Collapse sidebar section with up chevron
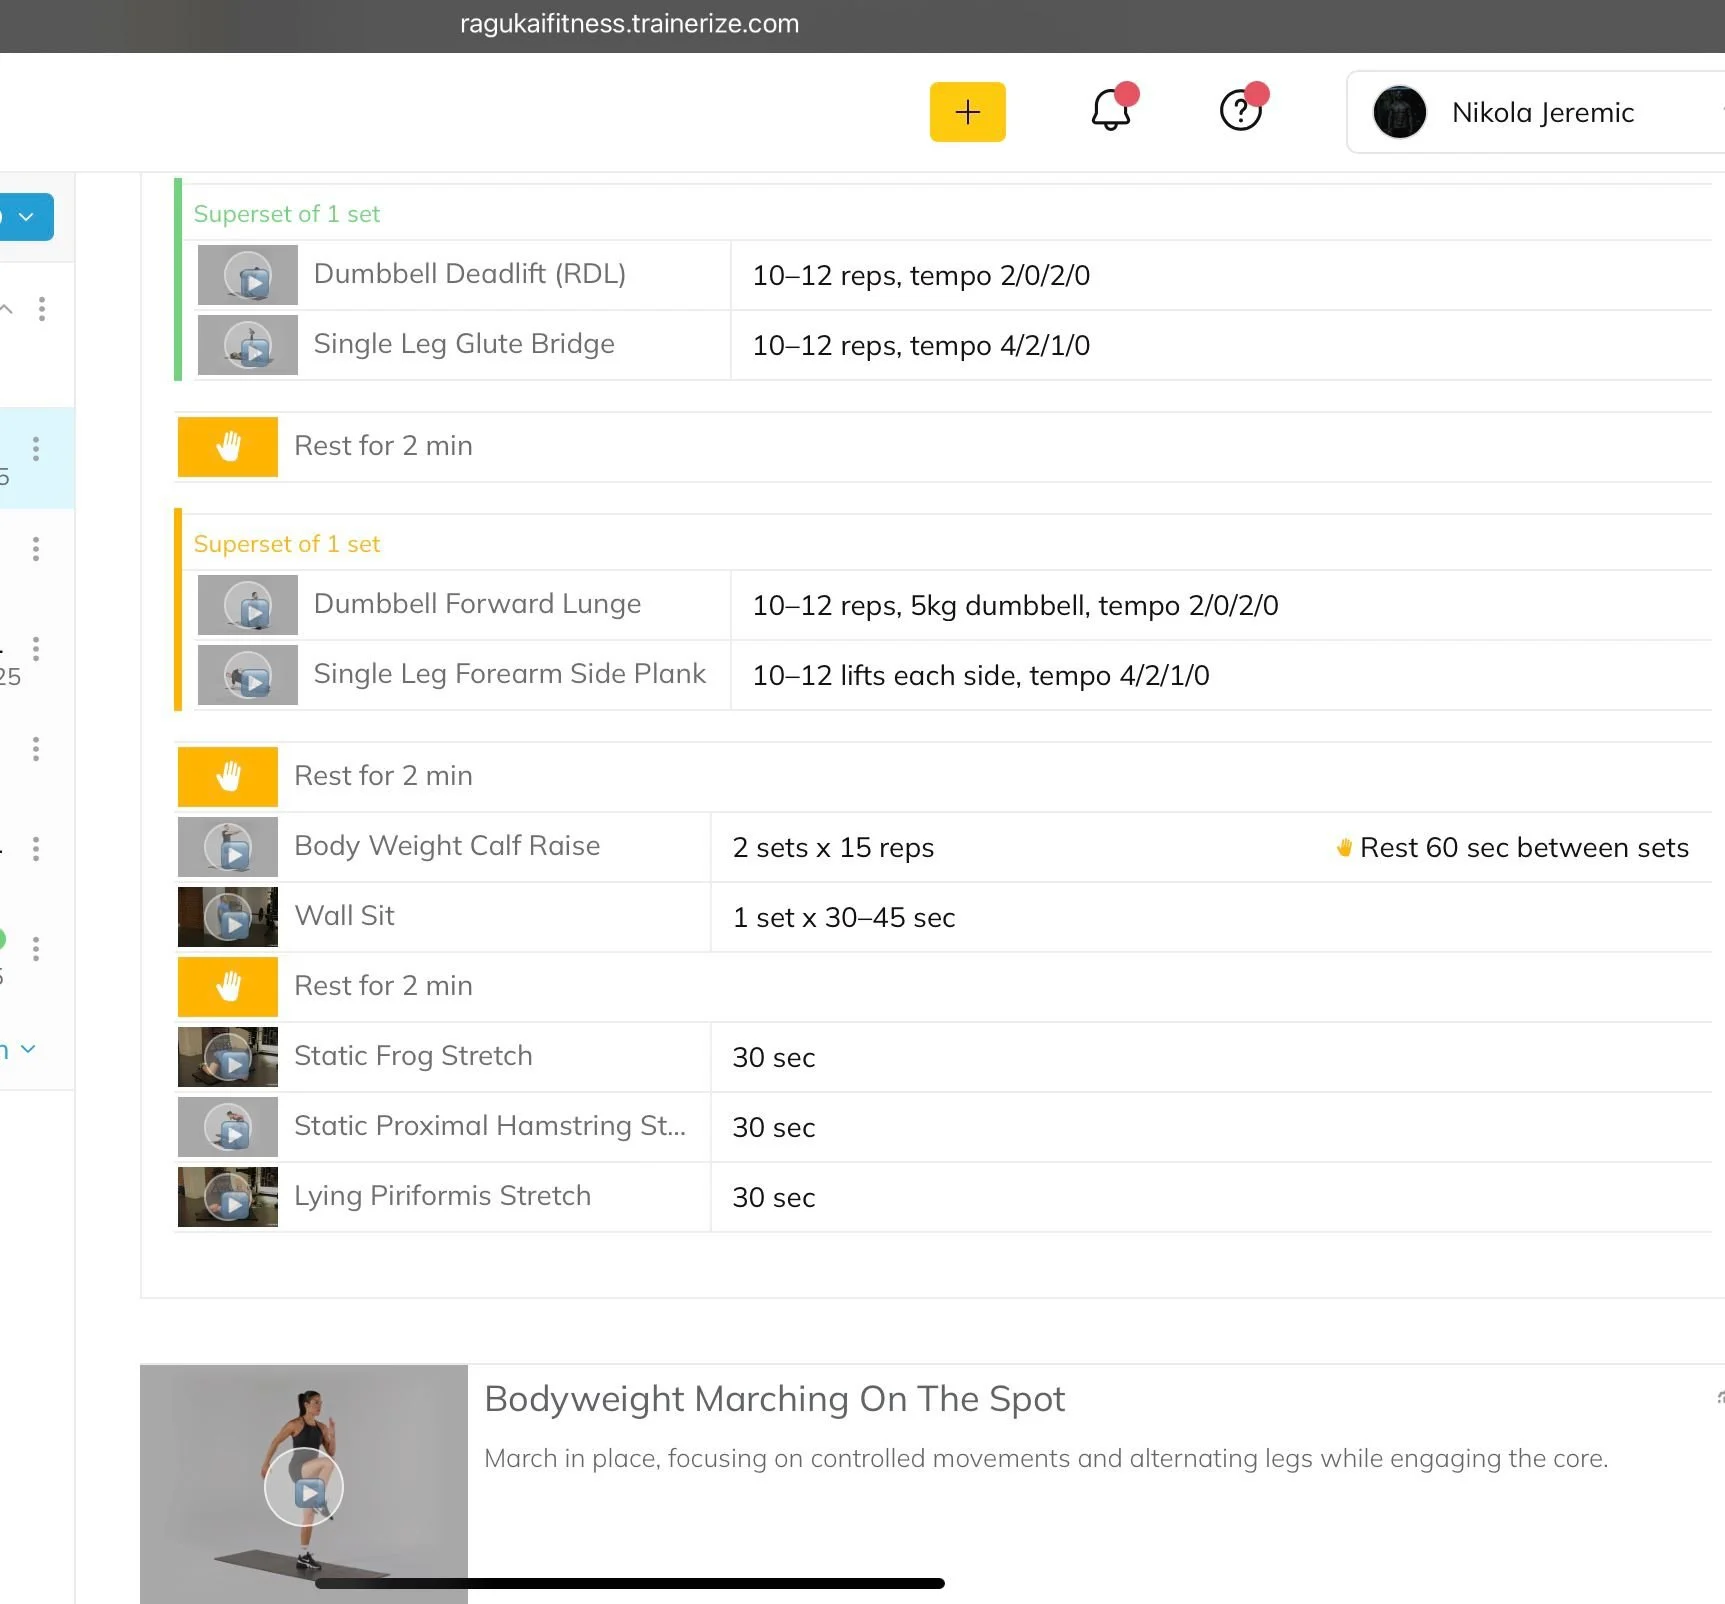This screenshot has height=1604, width=1725. pos(7,309)
